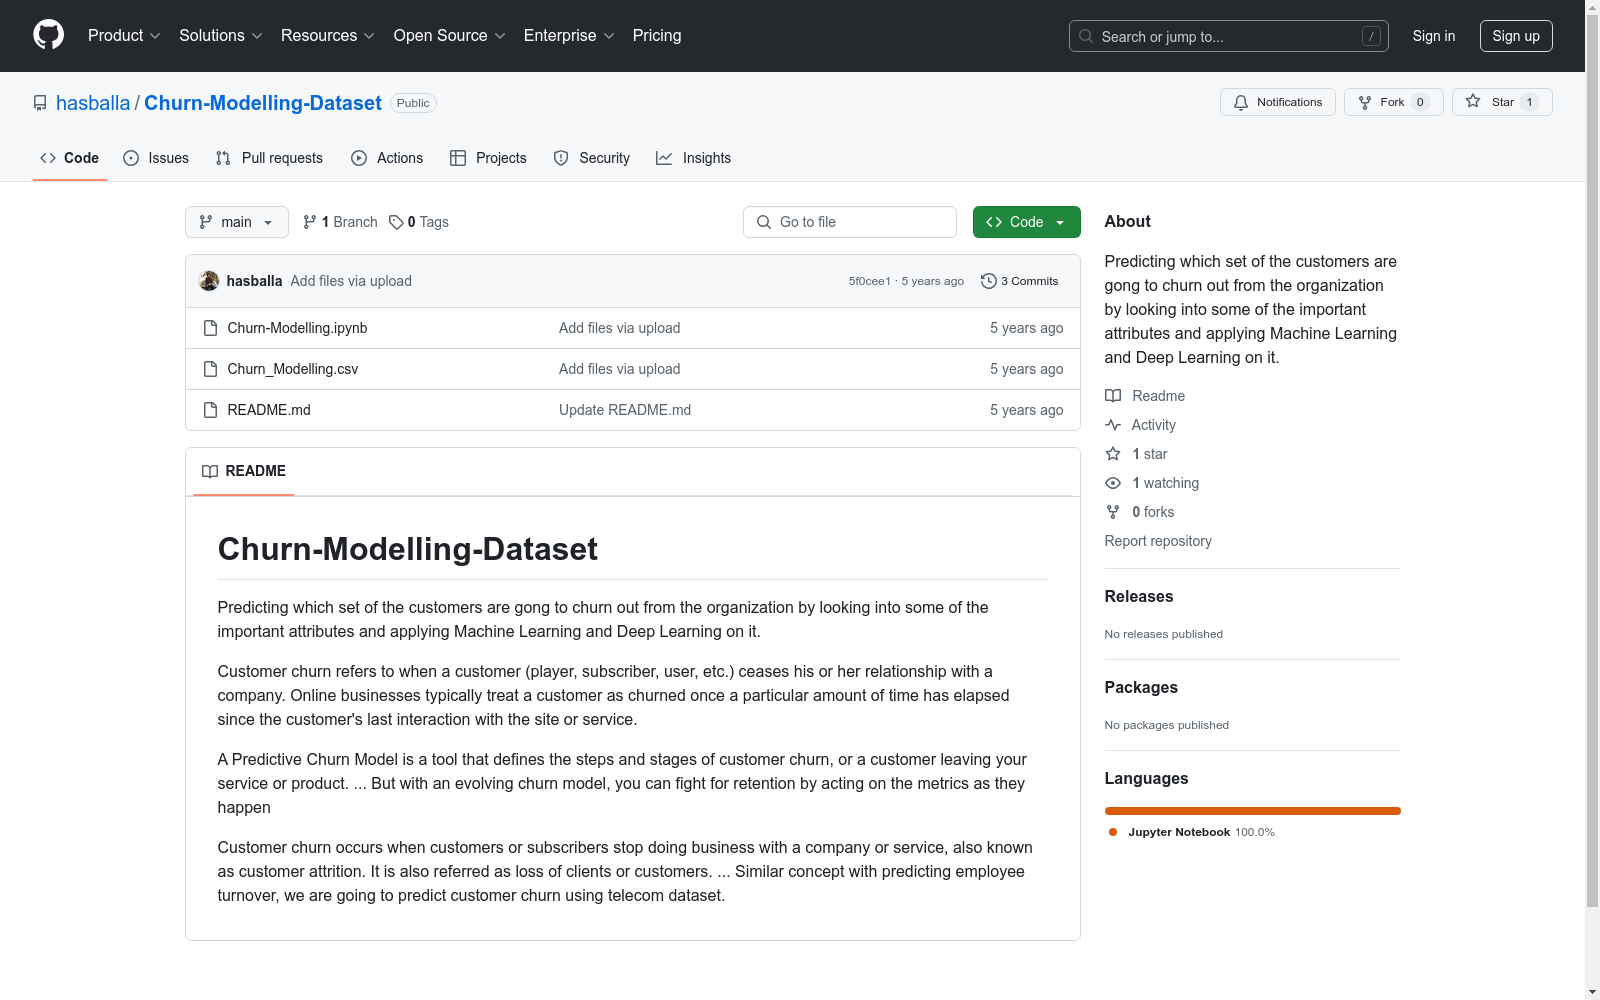Open the Churn_Modelling.csv file
Viewport: 1600px width, 1000px height.
[293, 369]
